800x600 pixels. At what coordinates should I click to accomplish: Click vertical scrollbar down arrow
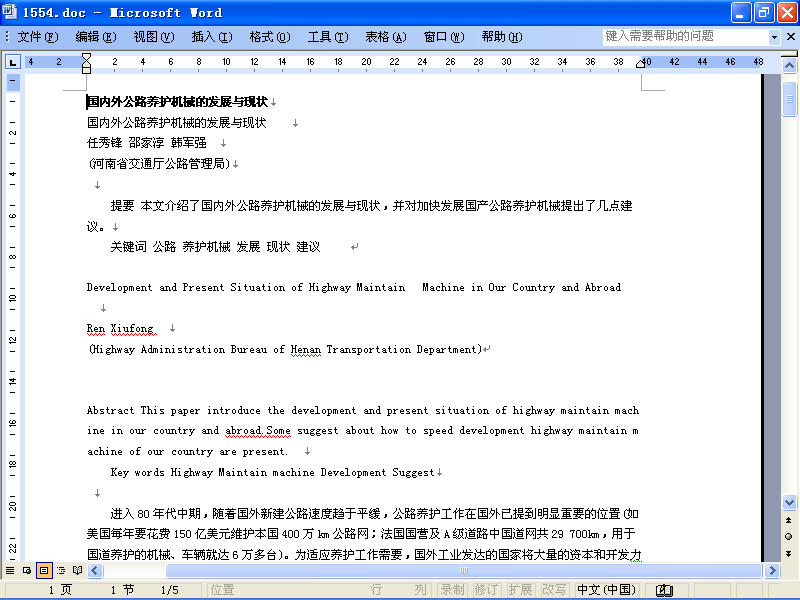click(x=789, y=502)
